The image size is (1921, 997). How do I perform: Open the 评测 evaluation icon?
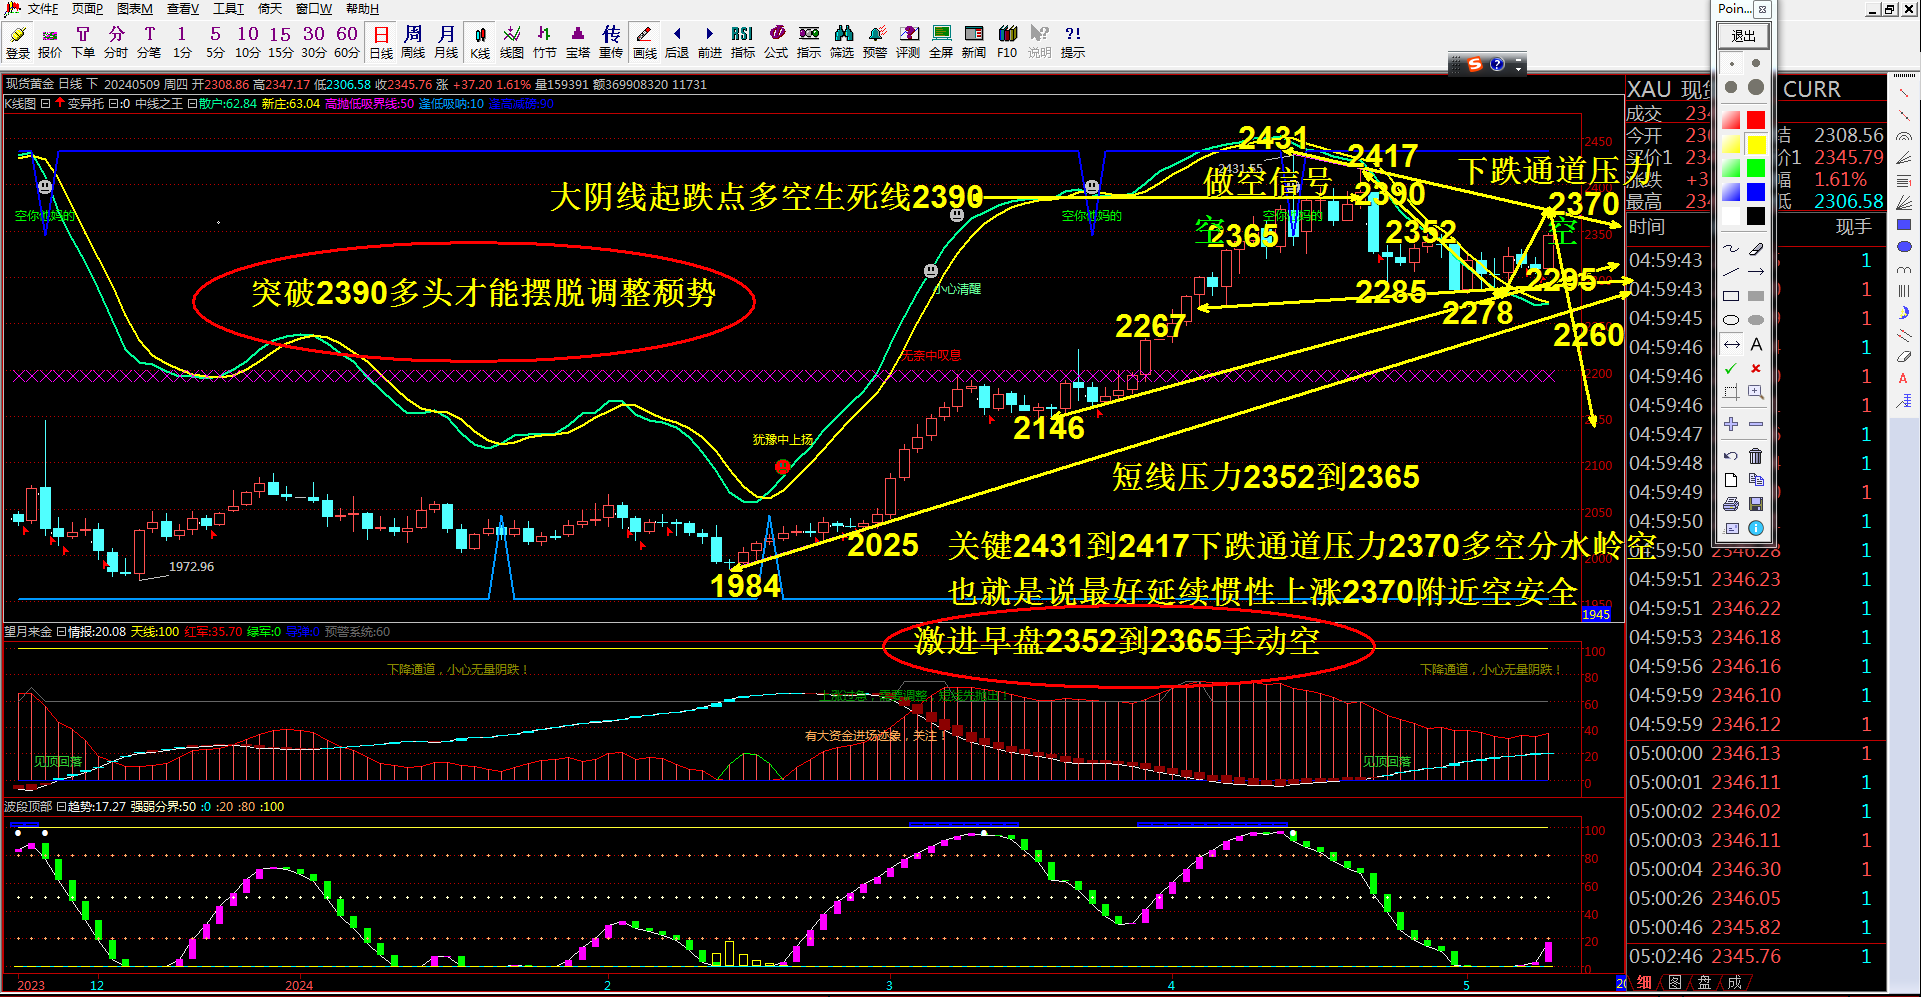[x=908, y=42]
